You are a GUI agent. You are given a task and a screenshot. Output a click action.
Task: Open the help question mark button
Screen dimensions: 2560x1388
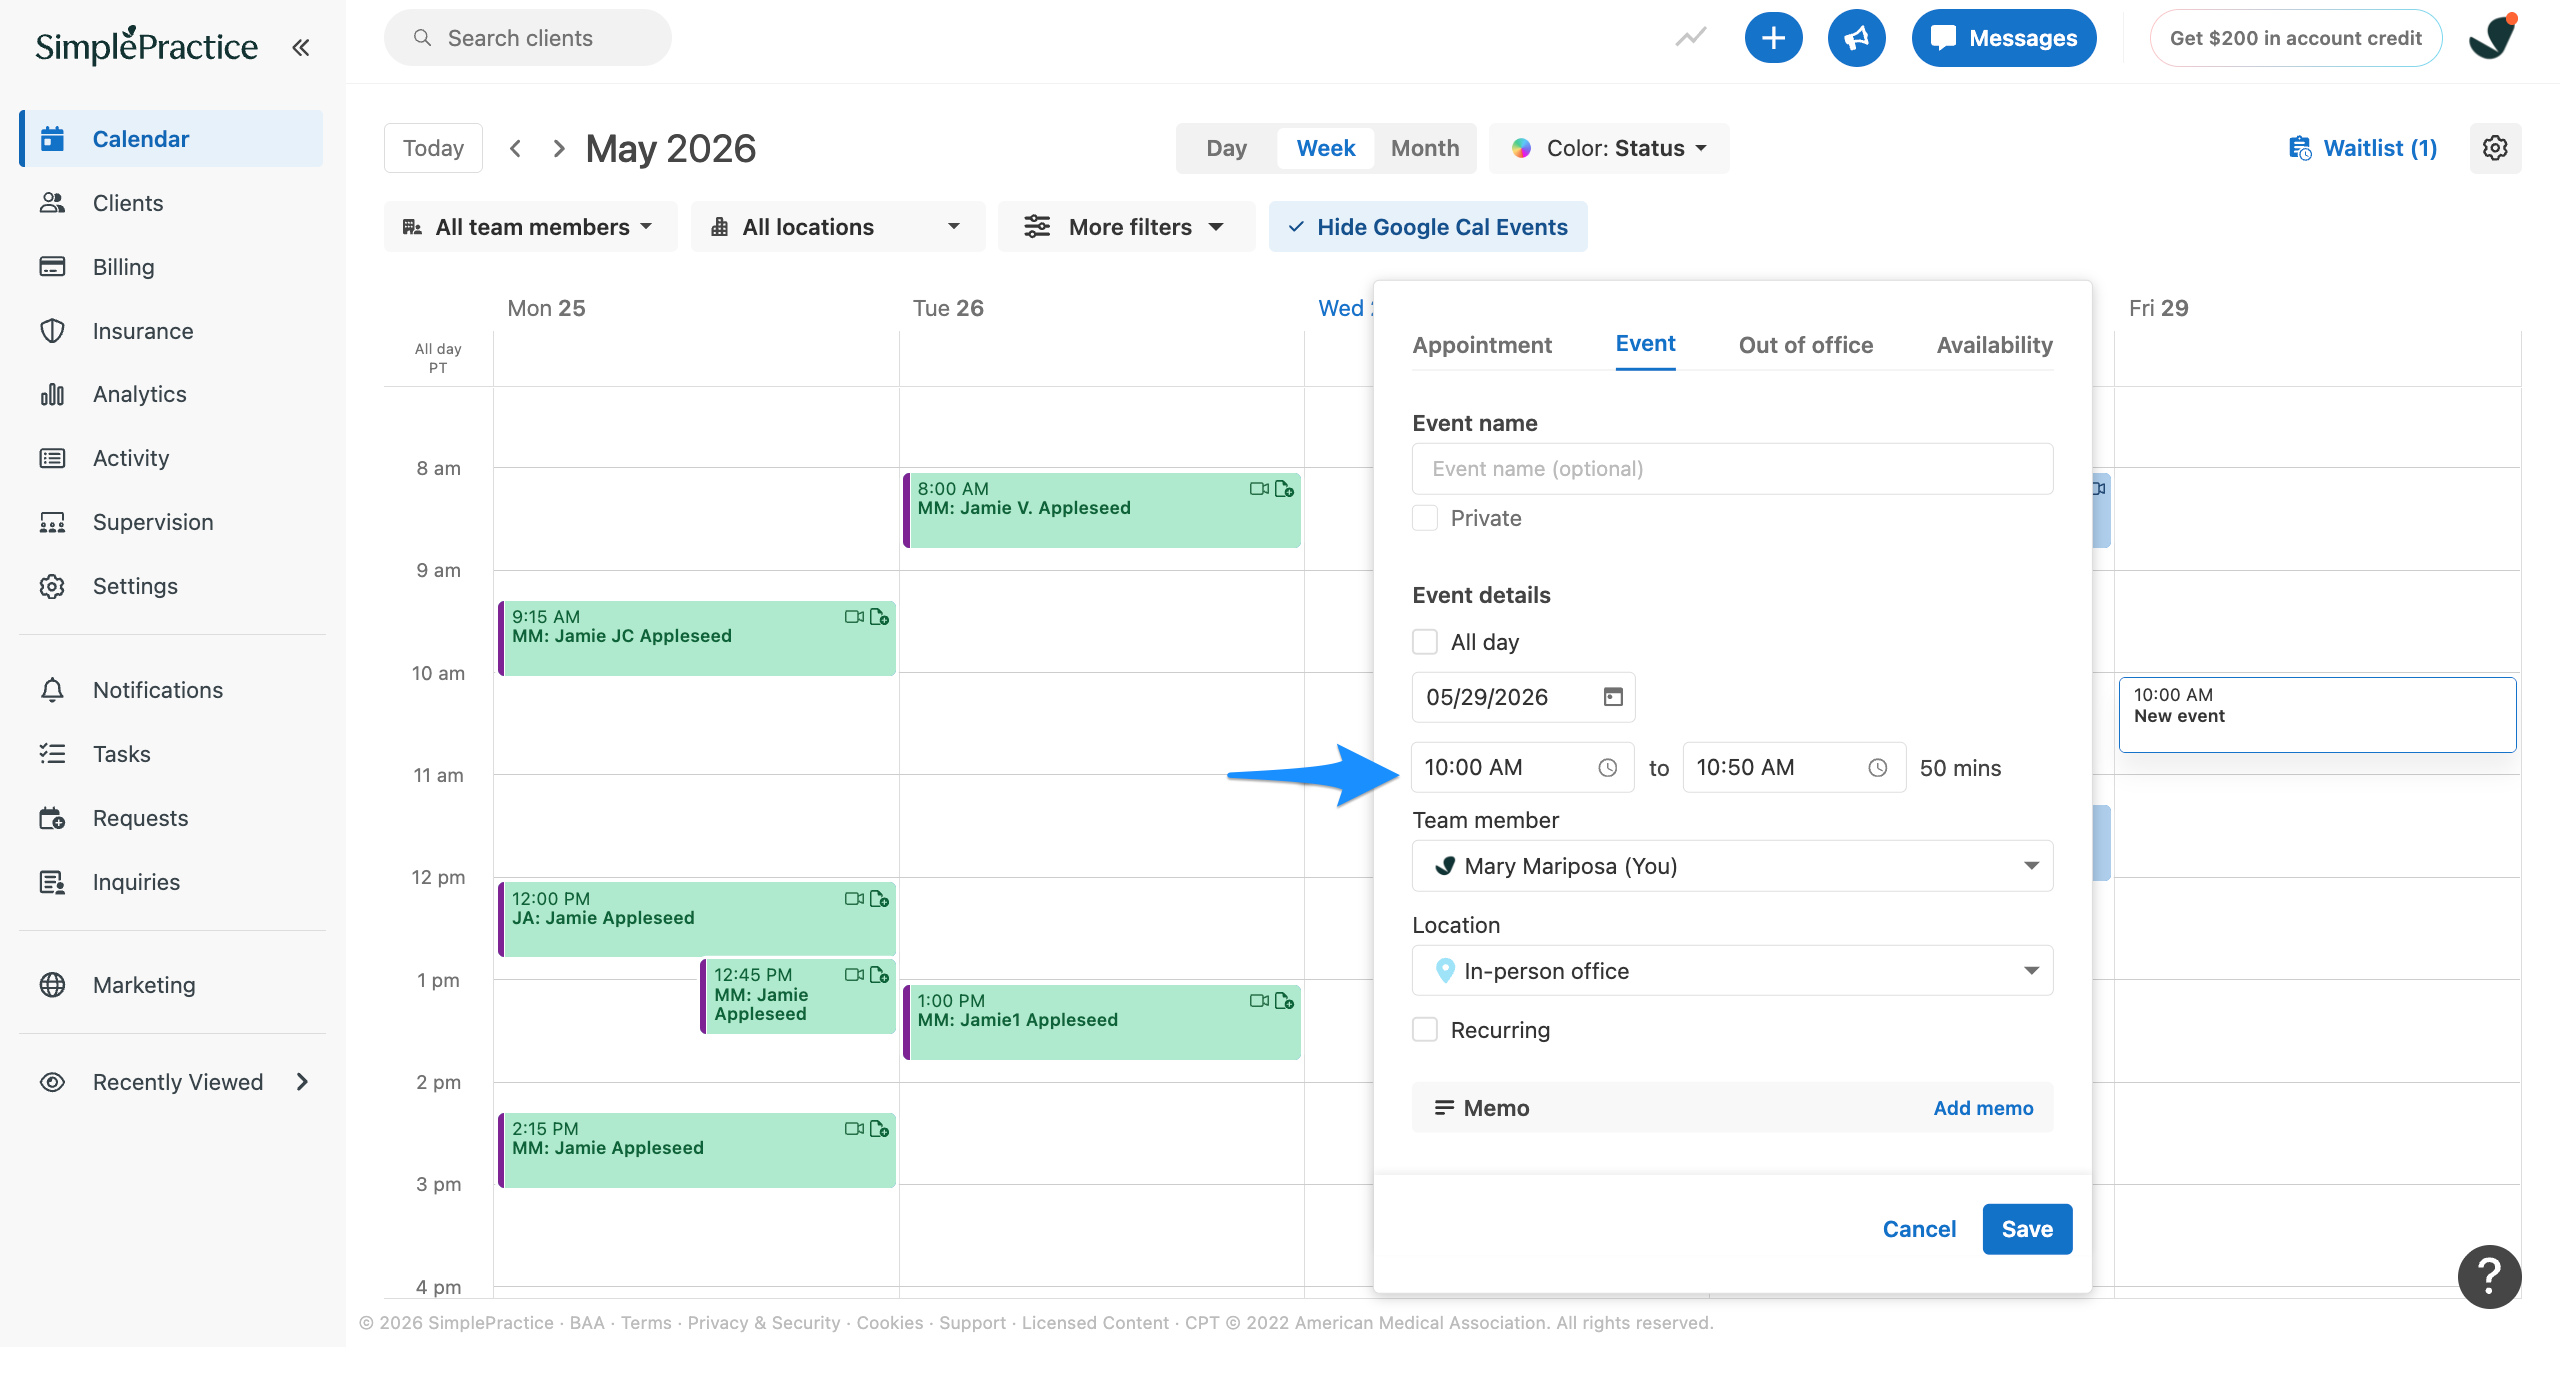(x=2489, y=1277)
